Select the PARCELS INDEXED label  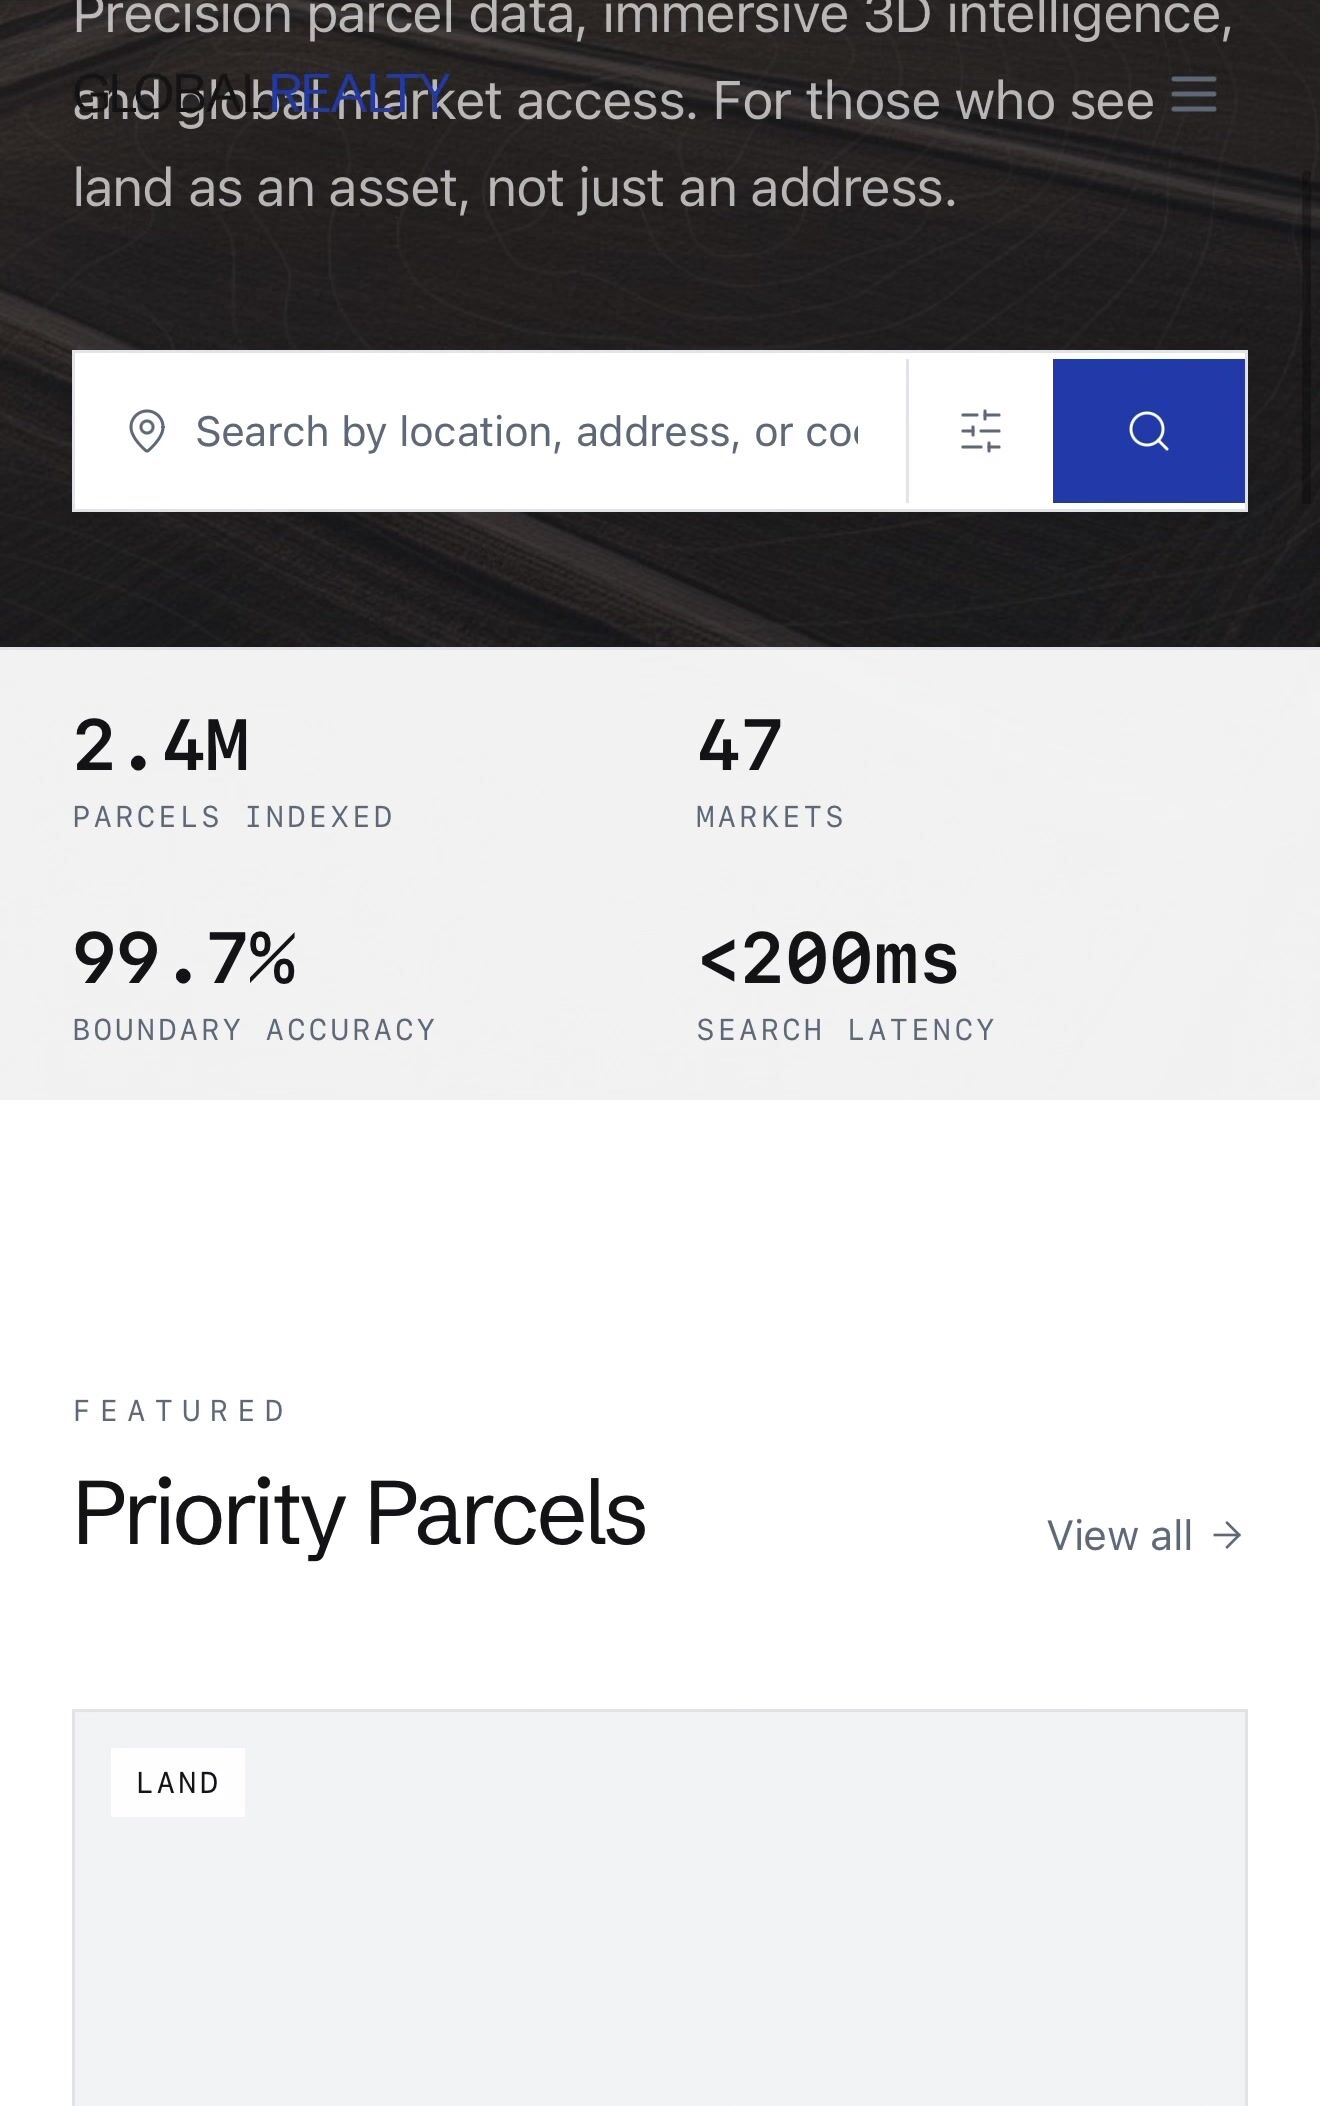[x=233, y=817]
